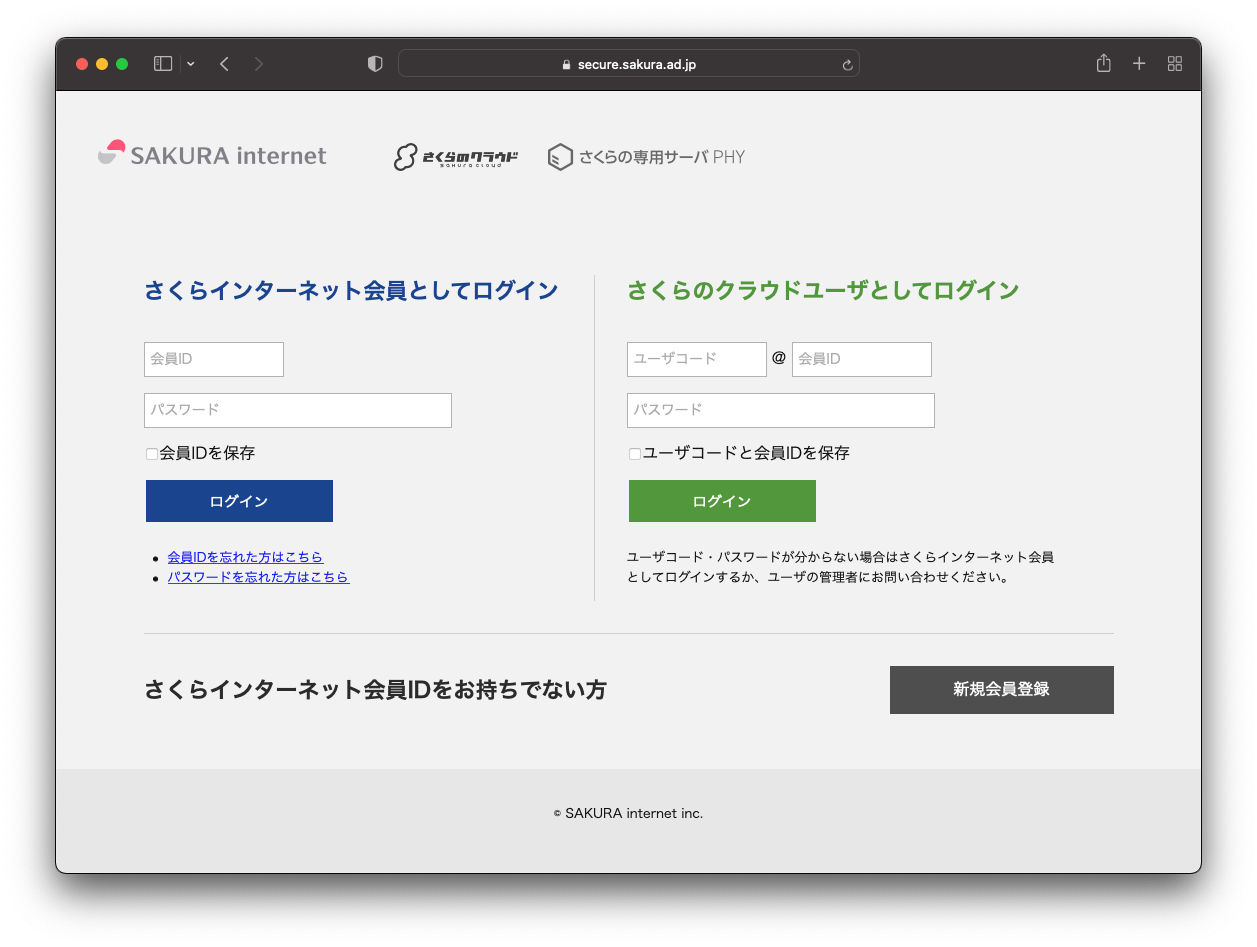Click the さくらのクラウドユーザとしてログイン heading

pyautogui.click(x=823, y=291)
